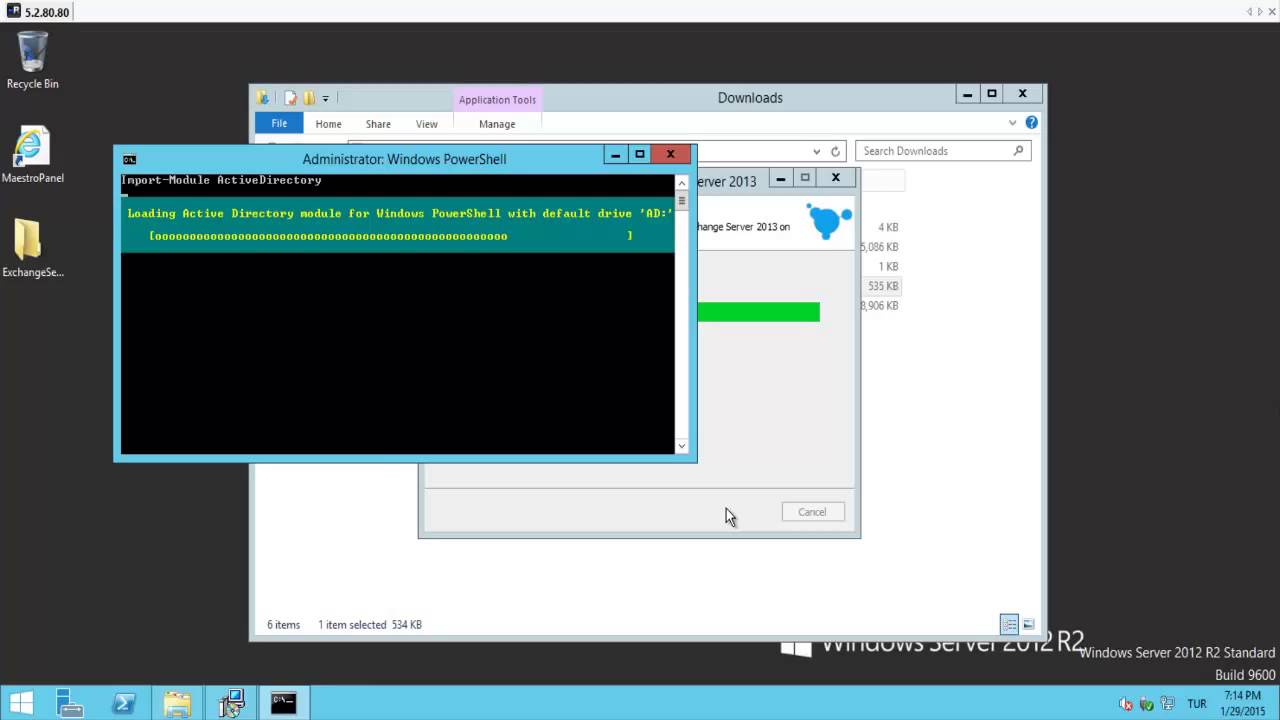Click the Search Downloads field
1280x720 pixels.
click(x=942, y=151)
